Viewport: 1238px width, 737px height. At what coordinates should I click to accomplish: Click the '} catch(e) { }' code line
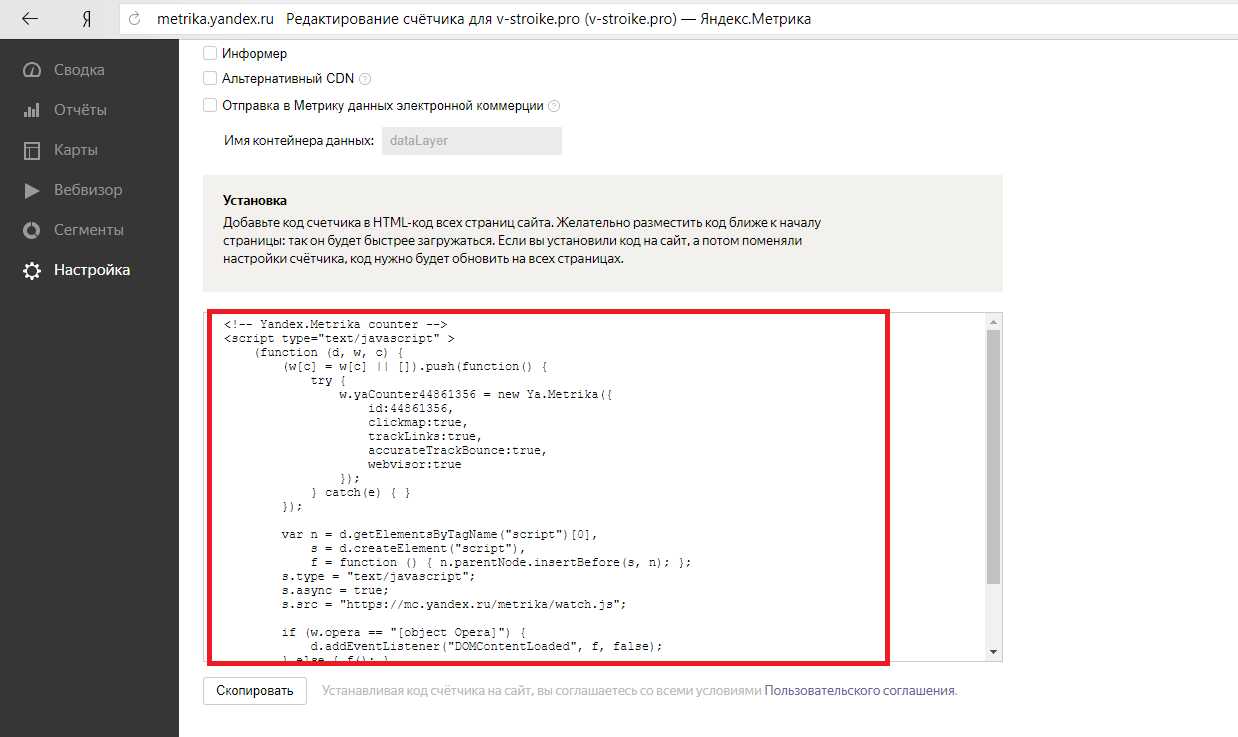pos(361,492)
